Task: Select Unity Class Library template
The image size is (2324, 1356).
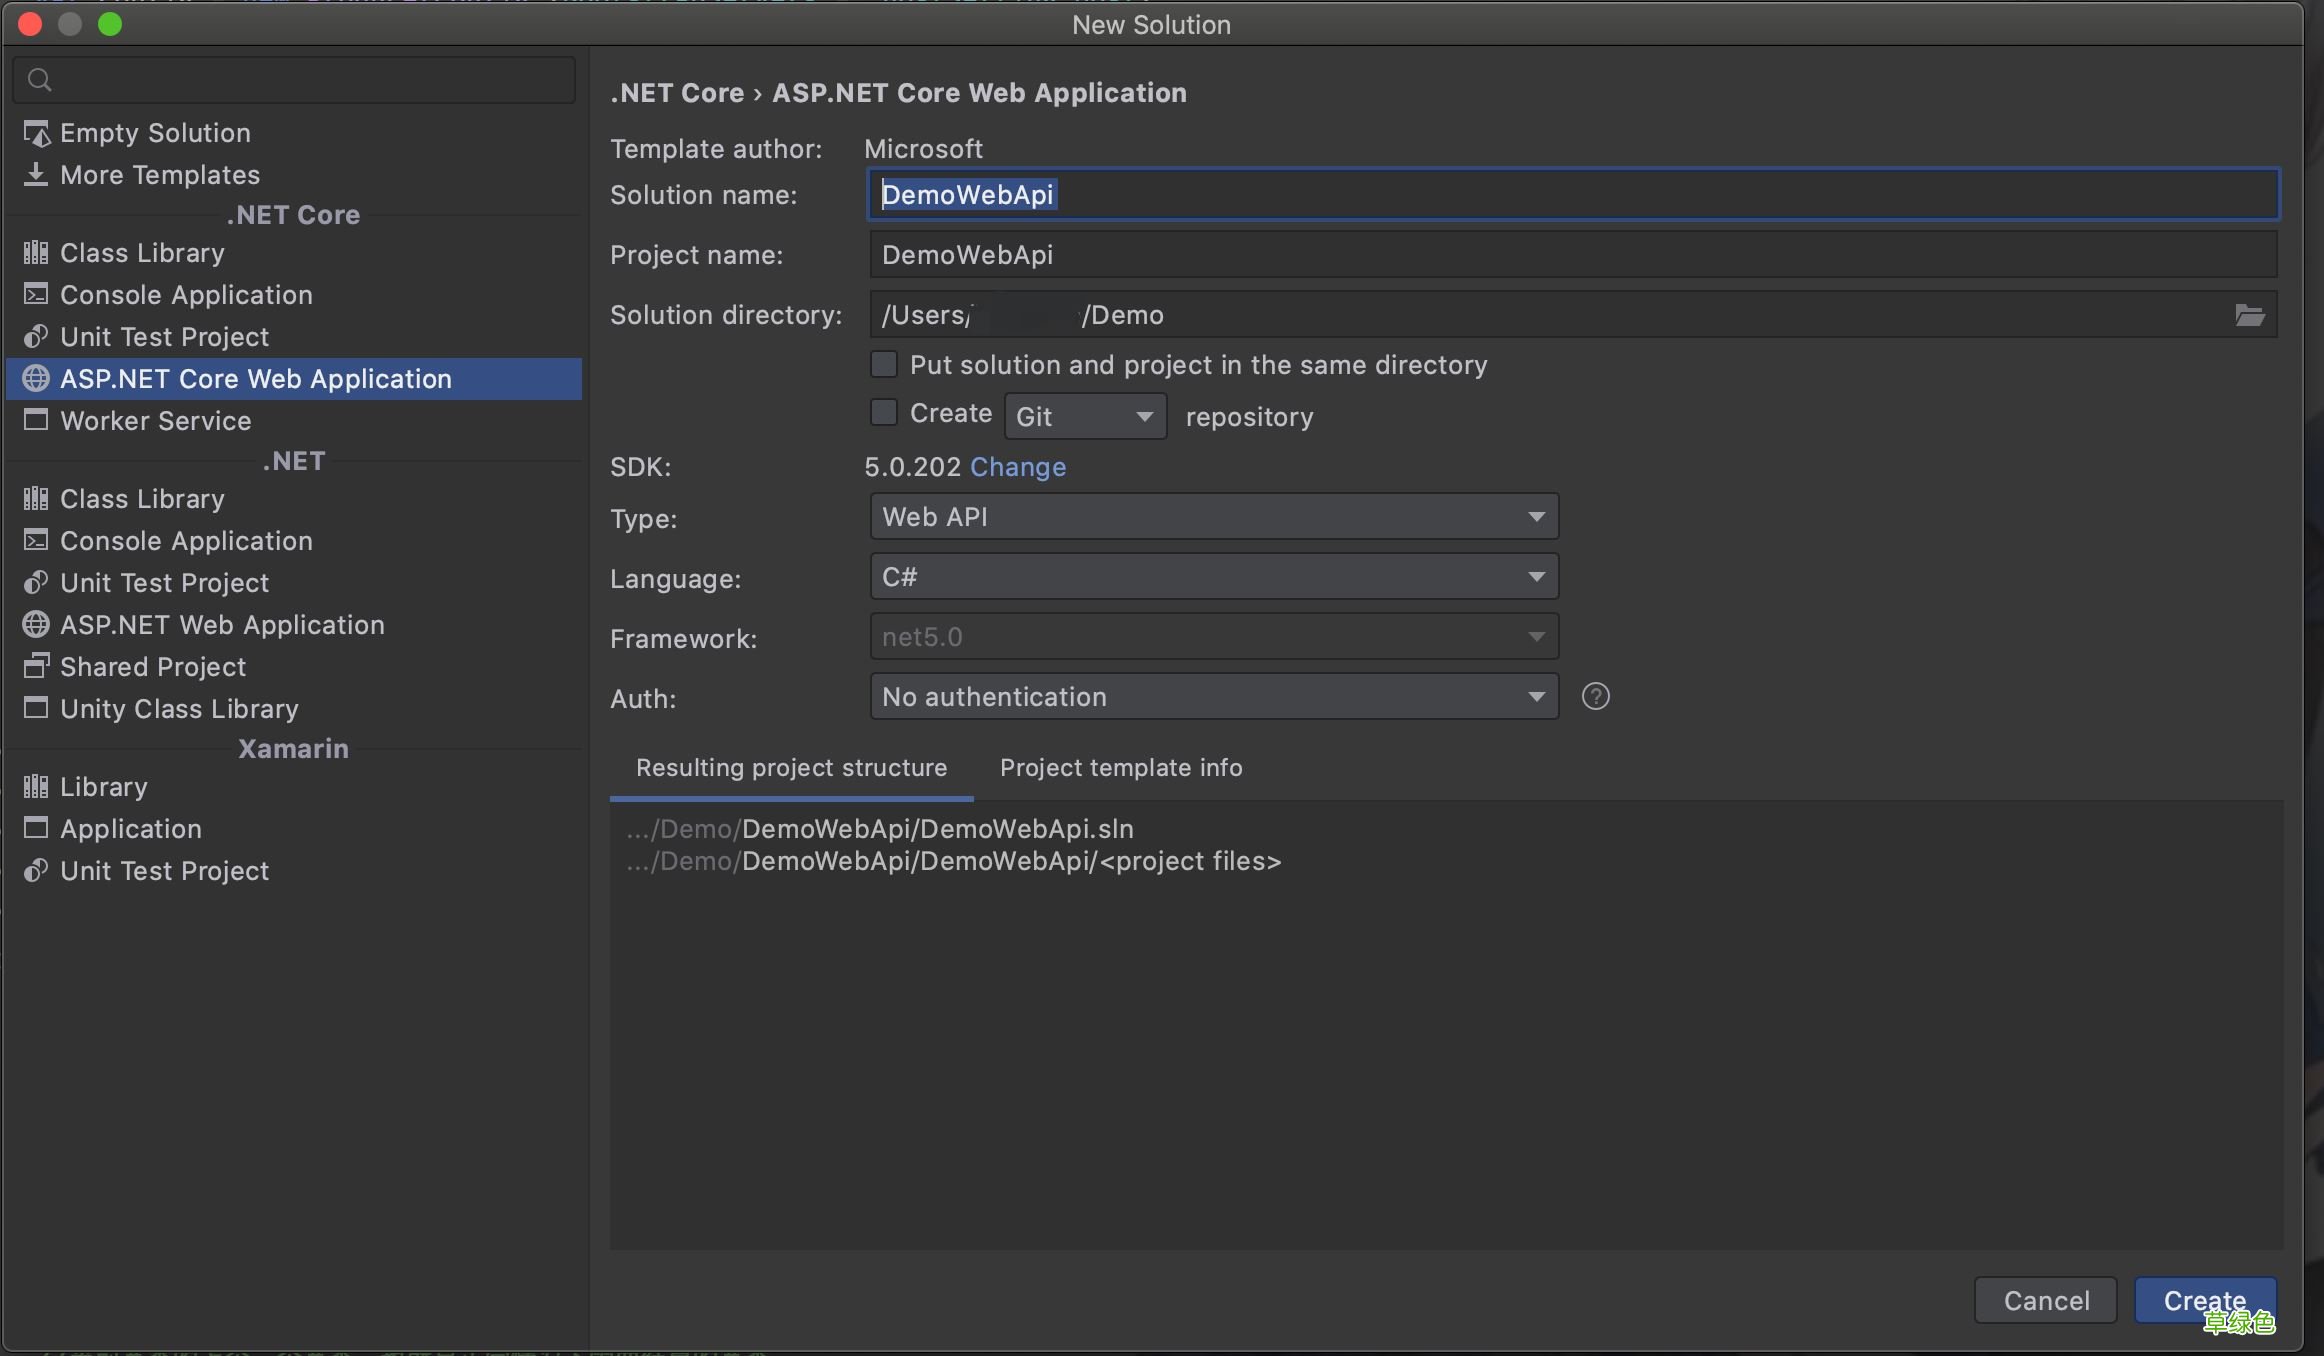Action: click(294, 709)
